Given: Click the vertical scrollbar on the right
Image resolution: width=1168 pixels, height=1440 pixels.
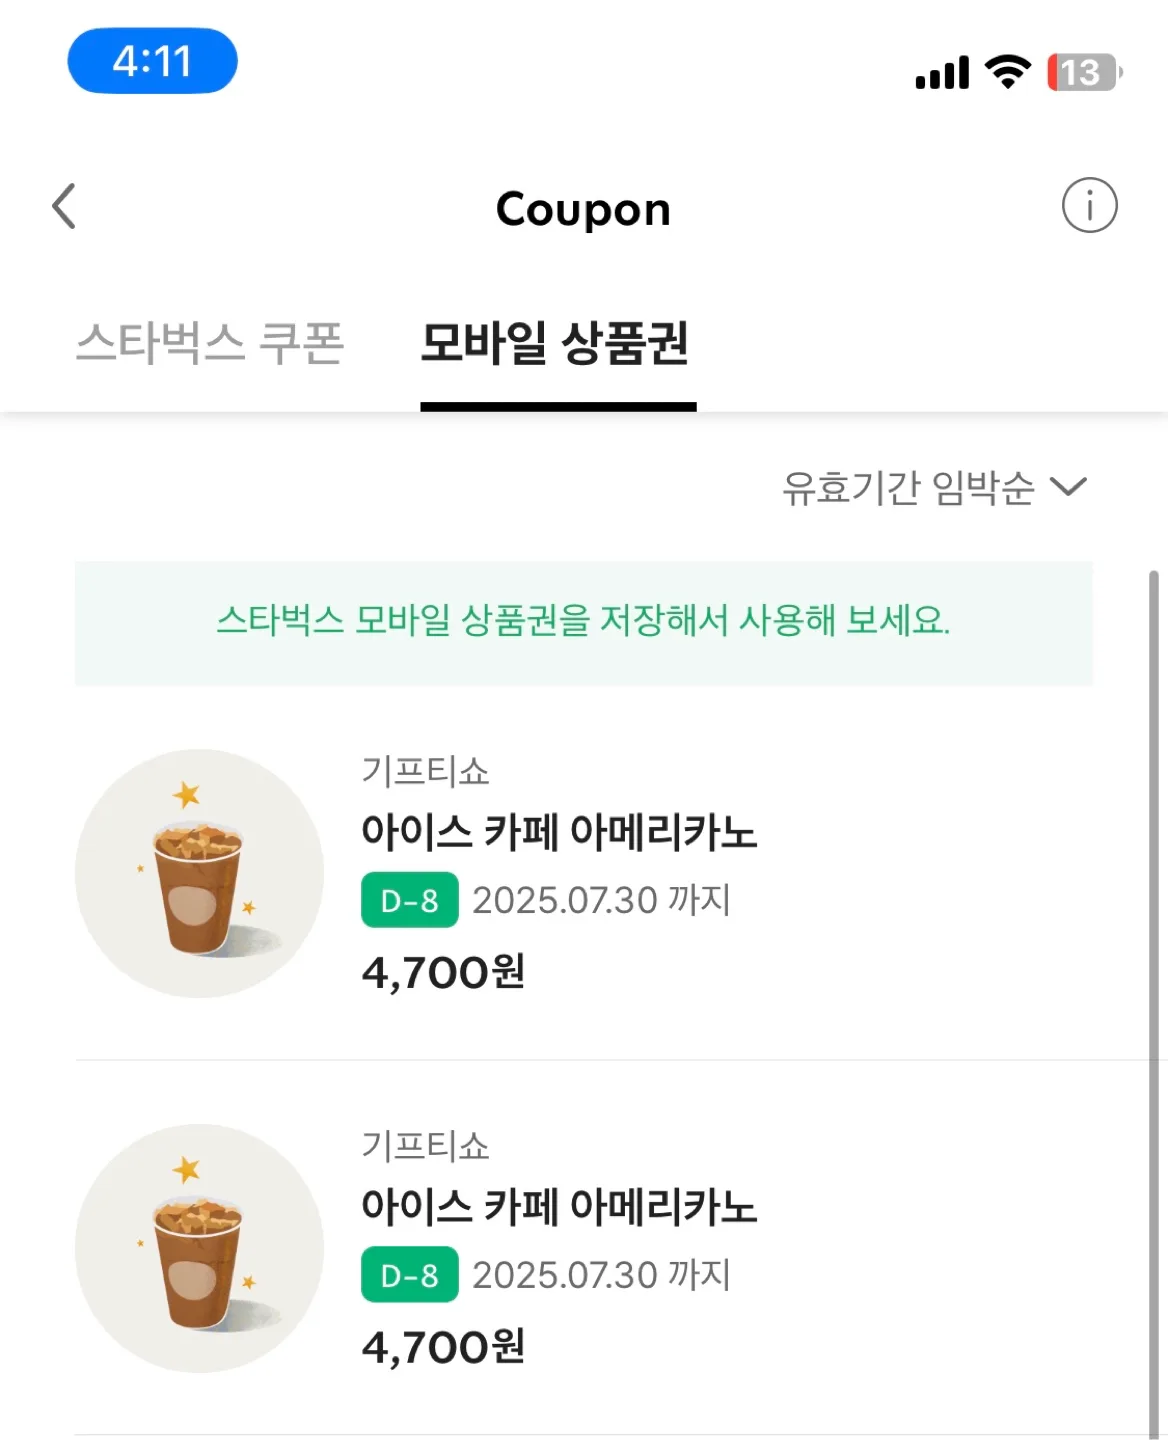Looking at the screenshot, I should pyautogui.click(x=1153, y=1005).
